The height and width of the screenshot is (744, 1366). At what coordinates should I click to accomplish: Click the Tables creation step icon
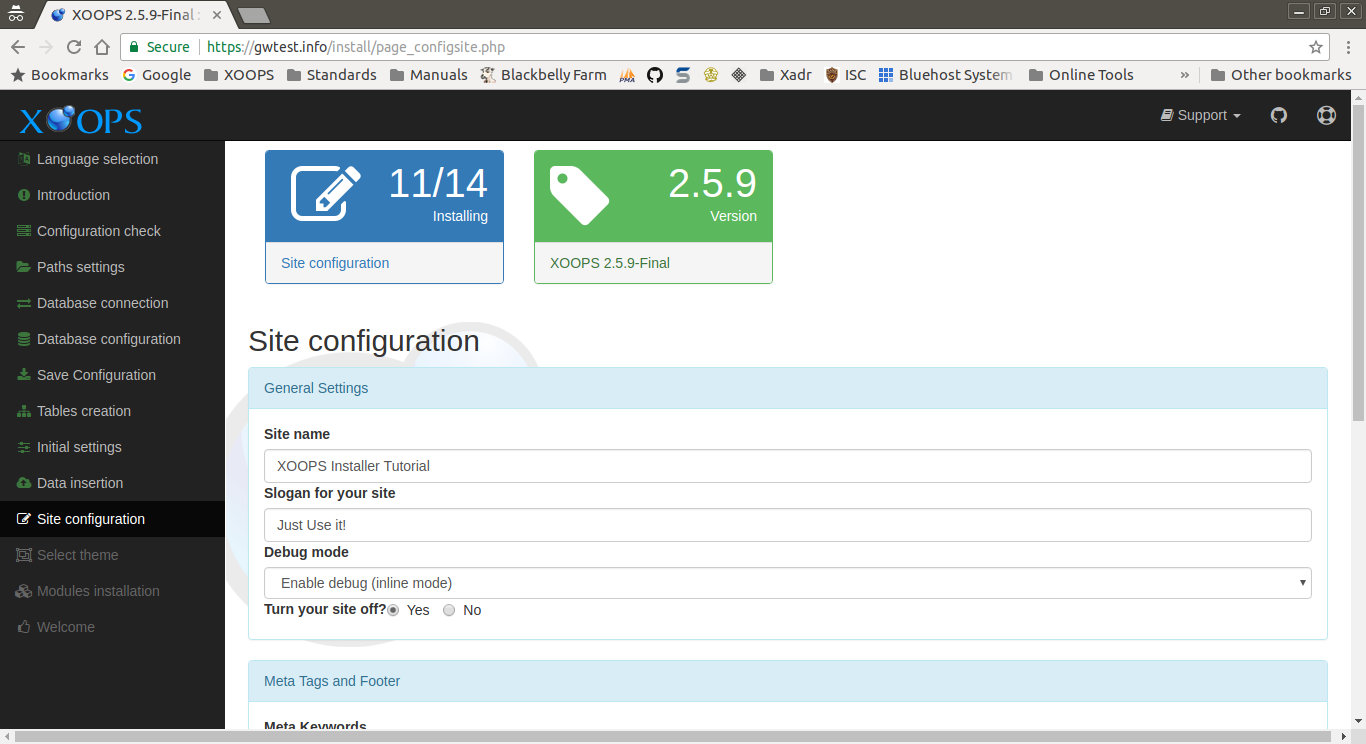pos(23,411)
